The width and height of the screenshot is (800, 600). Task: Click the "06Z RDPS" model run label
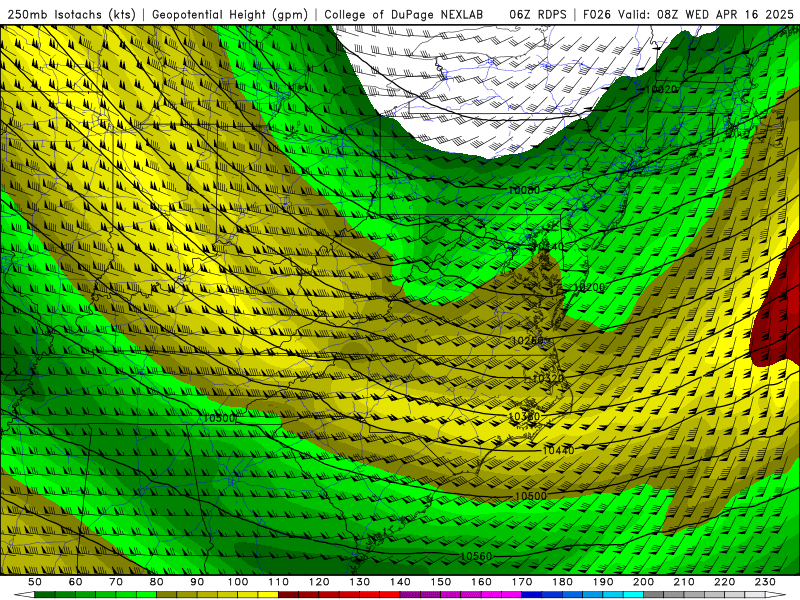coord(538,14)
